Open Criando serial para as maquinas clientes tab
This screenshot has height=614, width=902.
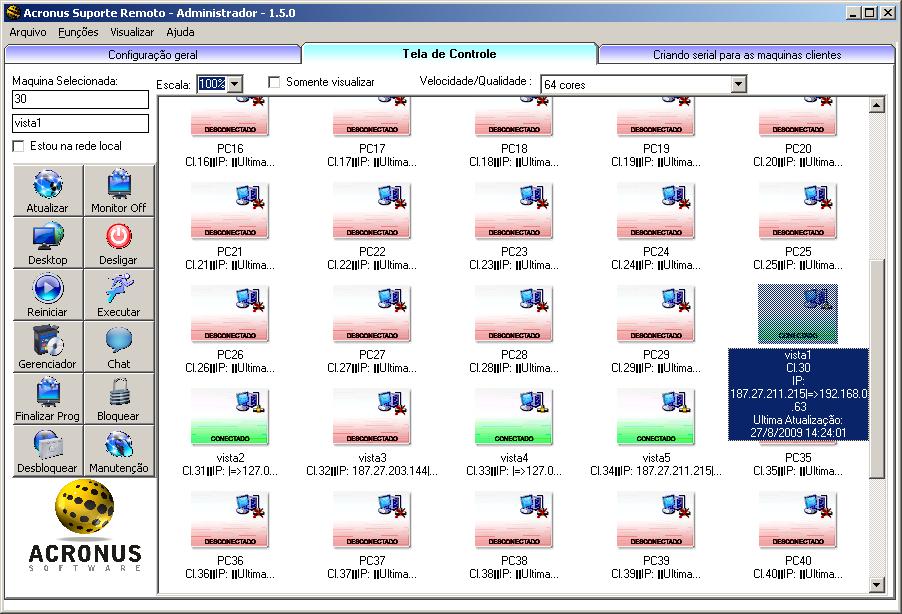point(747,55)
